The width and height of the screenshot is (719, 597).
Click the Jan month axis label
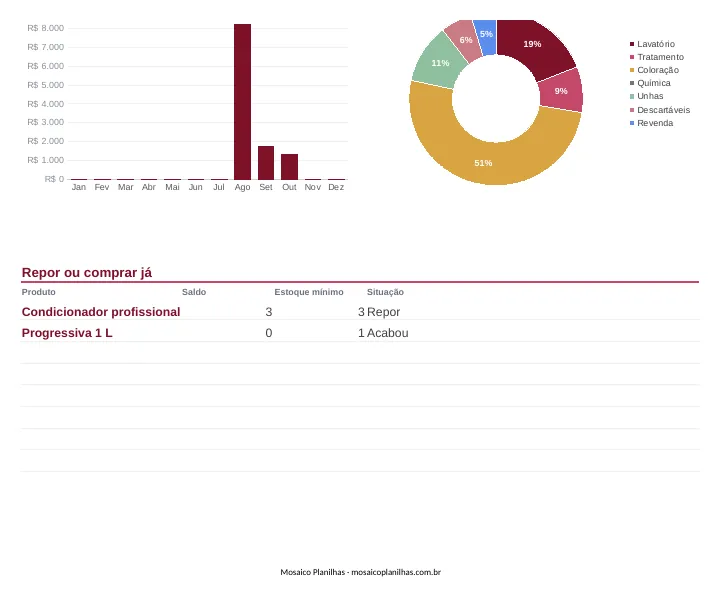(78, 187)
